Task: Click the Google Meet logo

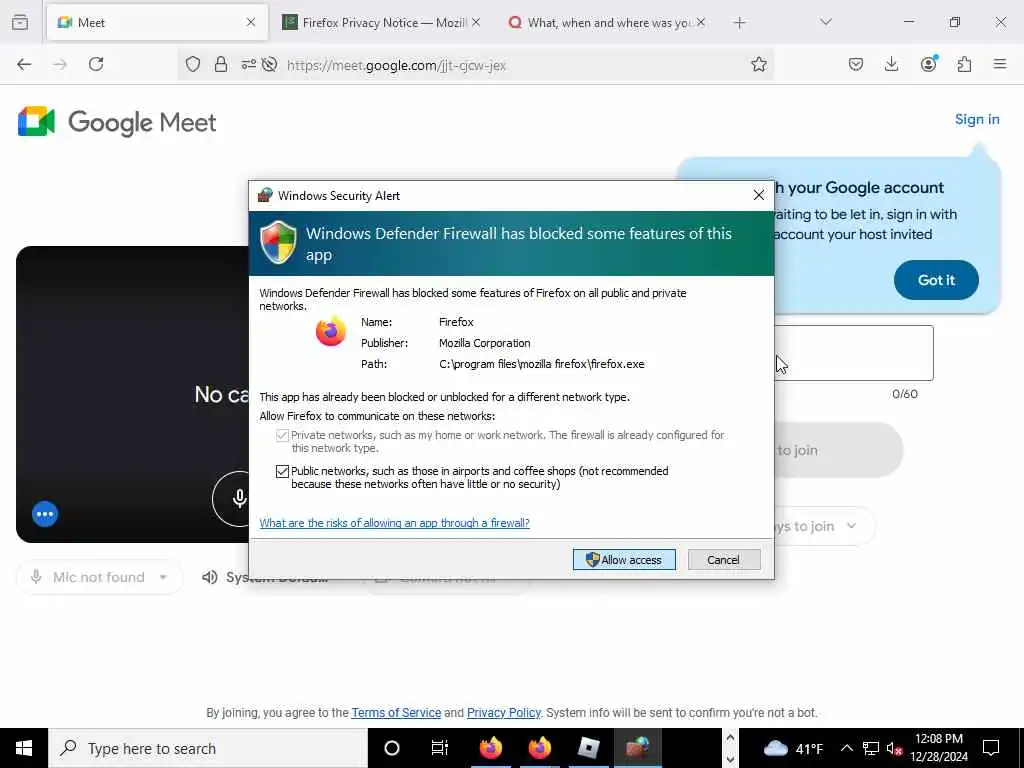Action: [x=117, y=122]
